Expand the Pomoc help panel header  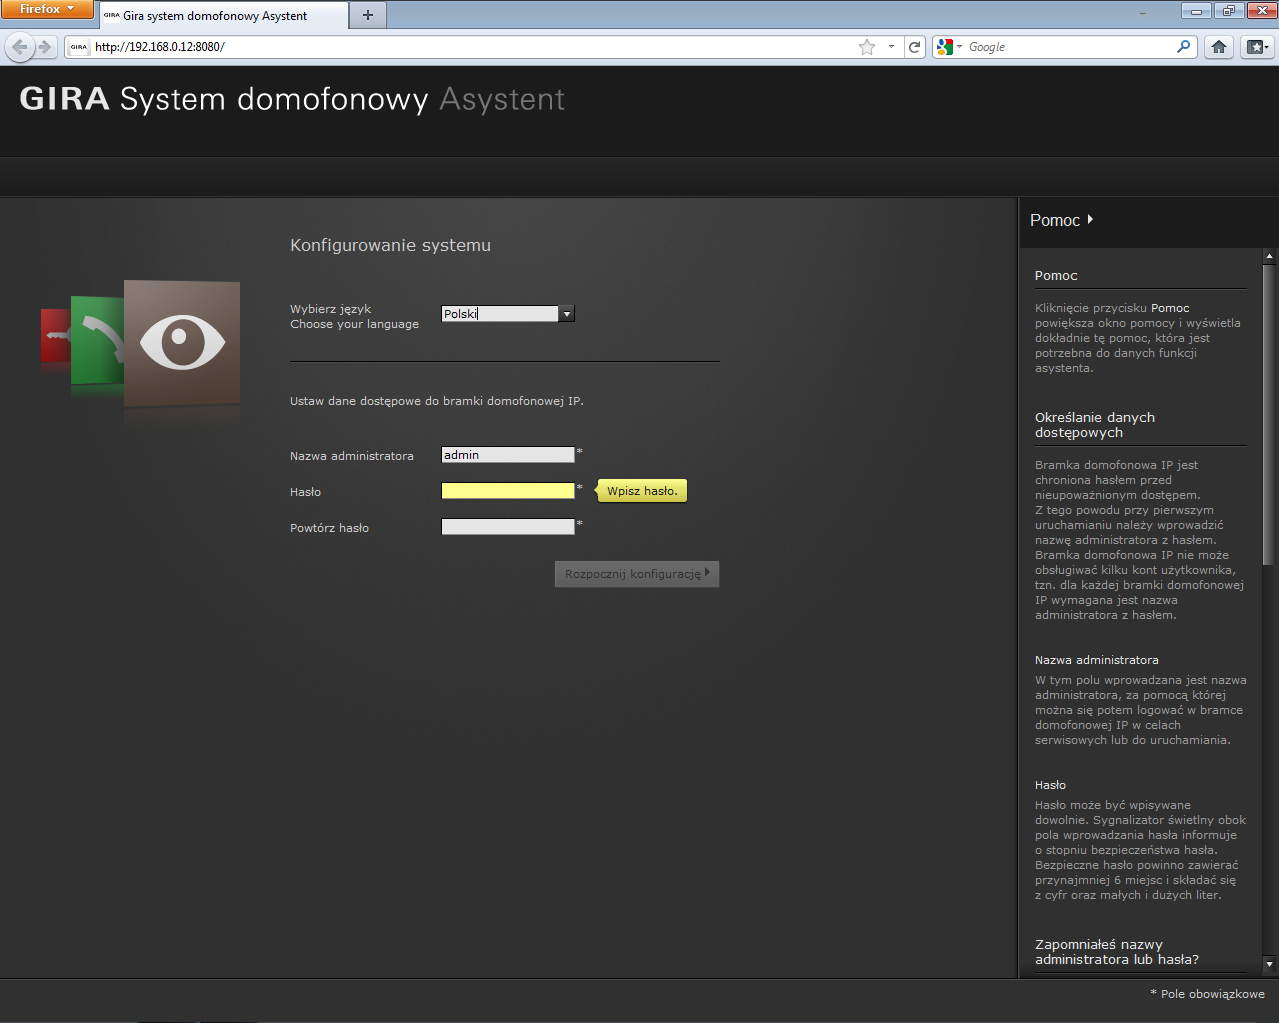coord(1061,220)
